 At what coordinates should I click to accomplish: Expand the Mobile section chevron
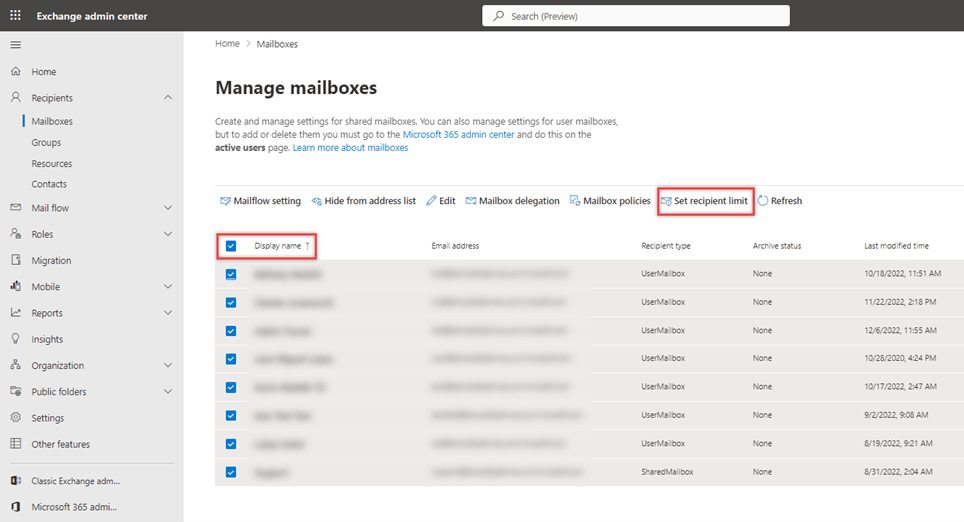click(168, 287)
